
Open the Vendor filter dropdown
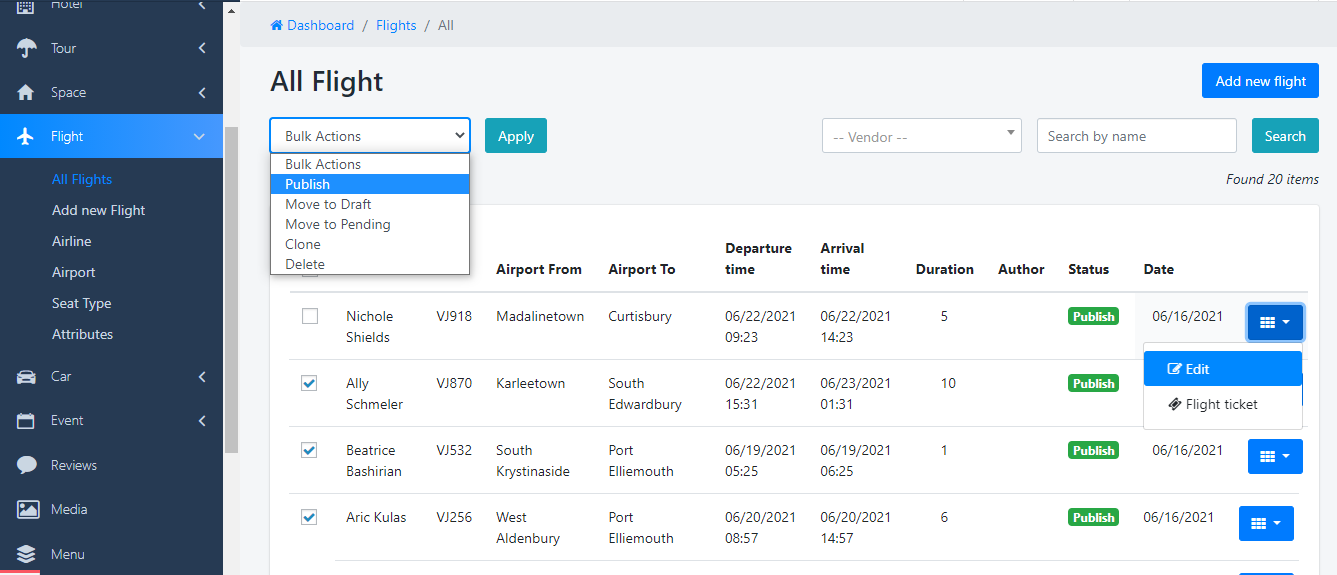tap(921, 136)
